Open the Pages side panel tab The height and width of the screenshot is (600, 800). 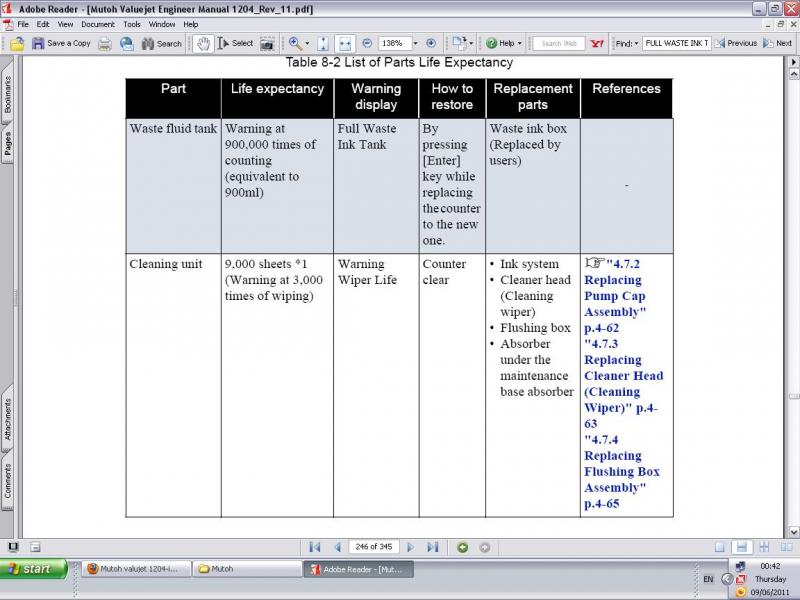7,144
